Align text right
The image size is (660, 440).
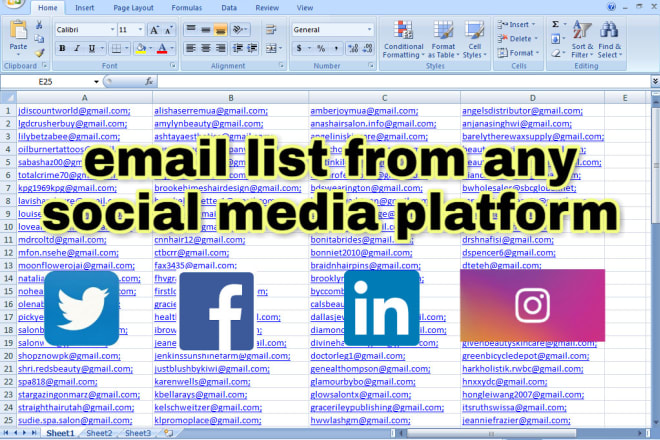220,48
